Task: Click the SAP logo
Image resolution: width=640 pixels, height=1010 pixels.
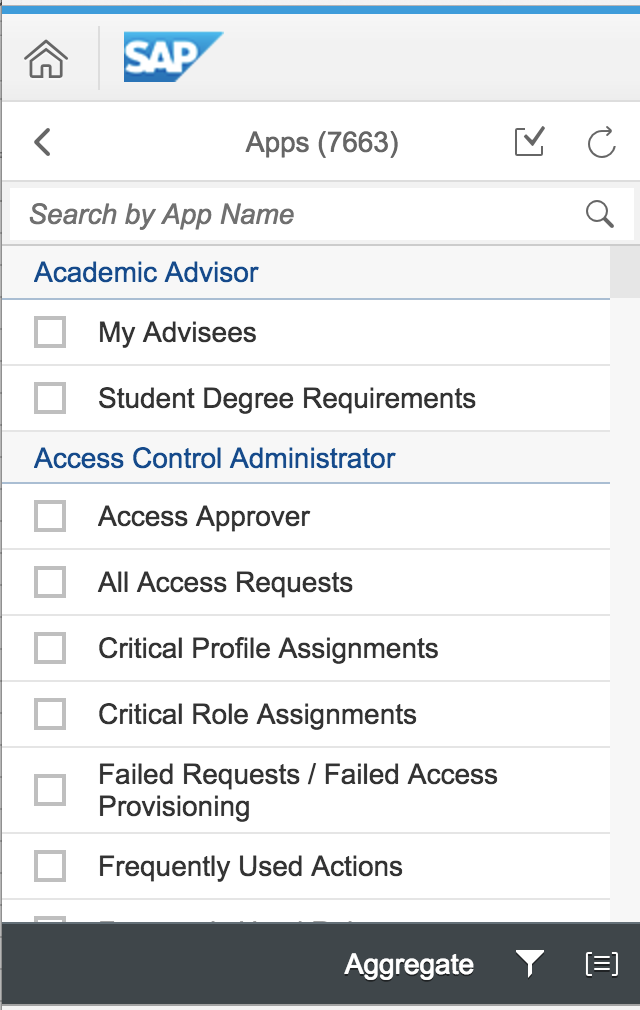Action: point(173,57)
